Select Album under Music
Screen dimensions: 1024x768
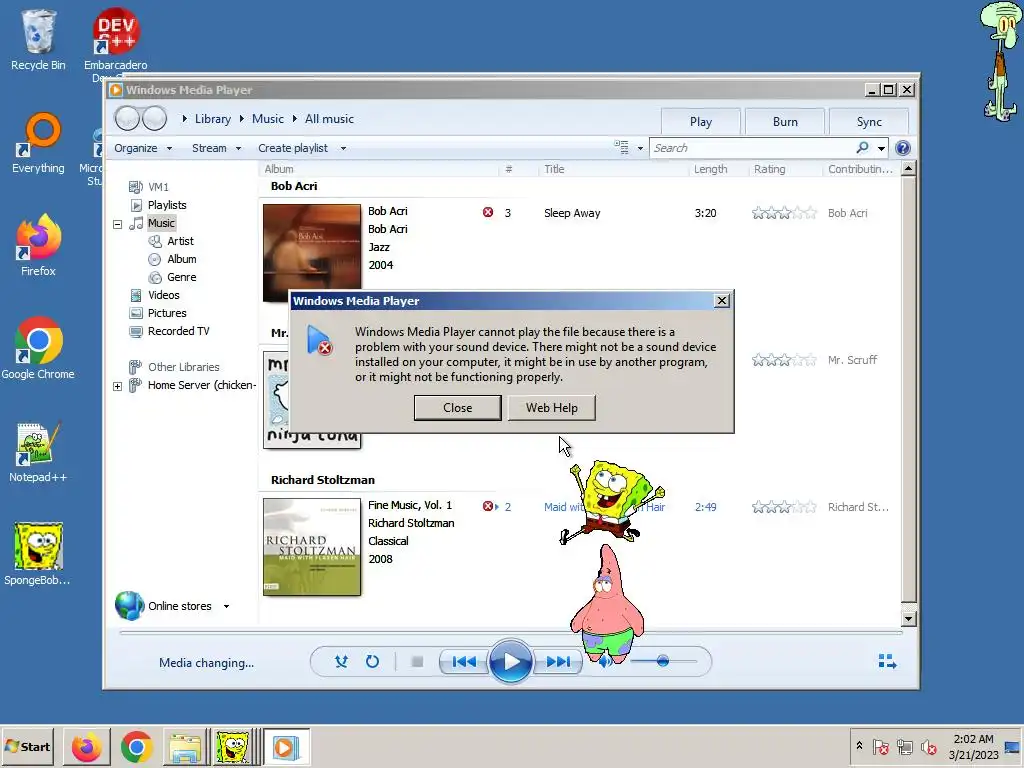[x=182, y=259]
